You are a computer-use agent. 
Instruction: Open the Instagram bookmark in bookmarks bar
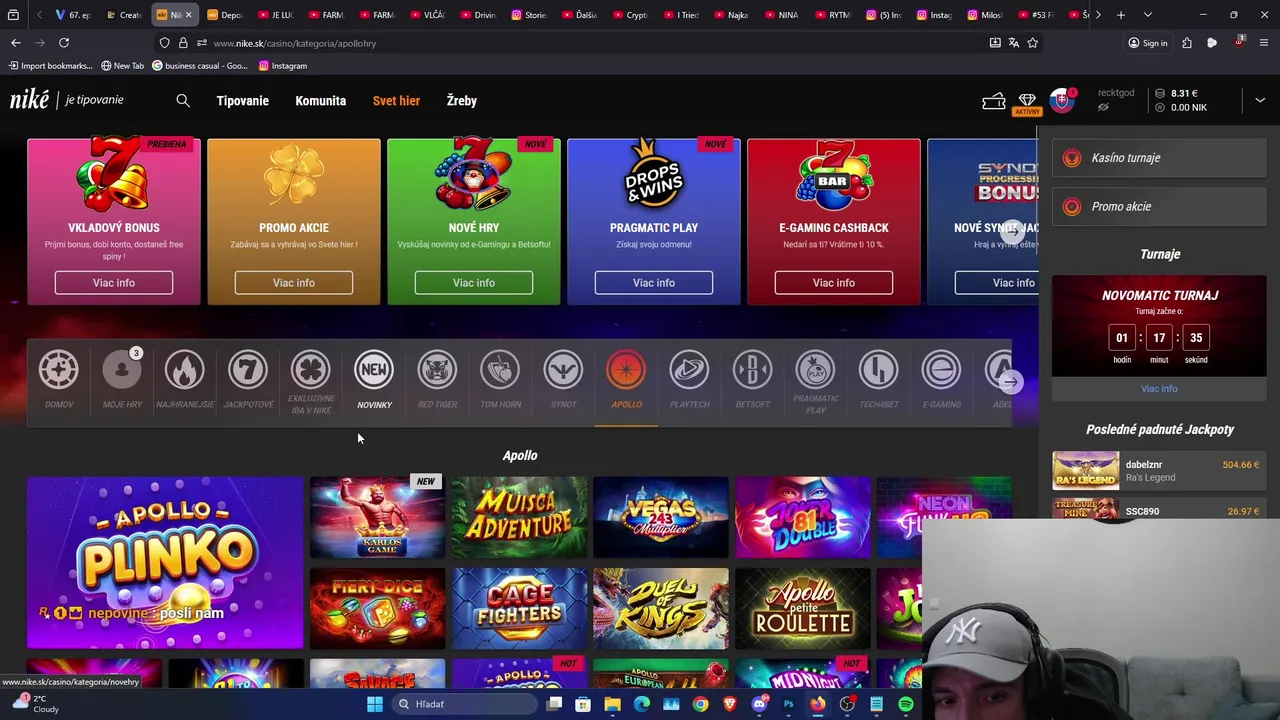point(283,66)
